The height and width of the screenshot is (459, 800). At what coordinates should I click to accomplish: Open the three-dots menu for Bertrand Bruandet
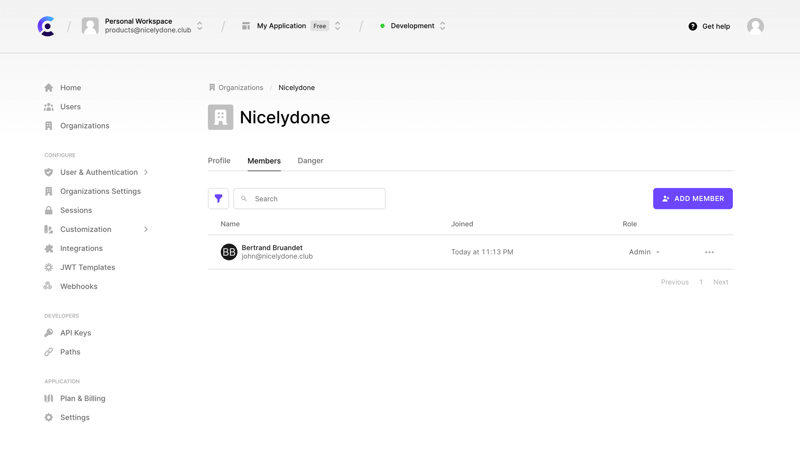pos(709,252)
